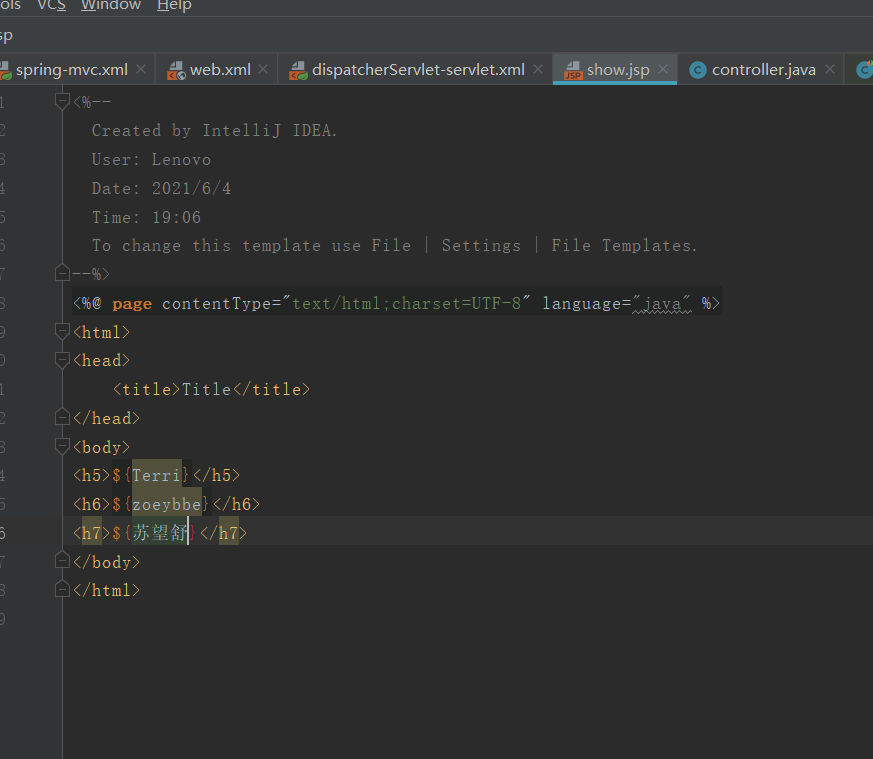Click fold marker at </html> line
The image size is (873, 759).
point(62,589)
